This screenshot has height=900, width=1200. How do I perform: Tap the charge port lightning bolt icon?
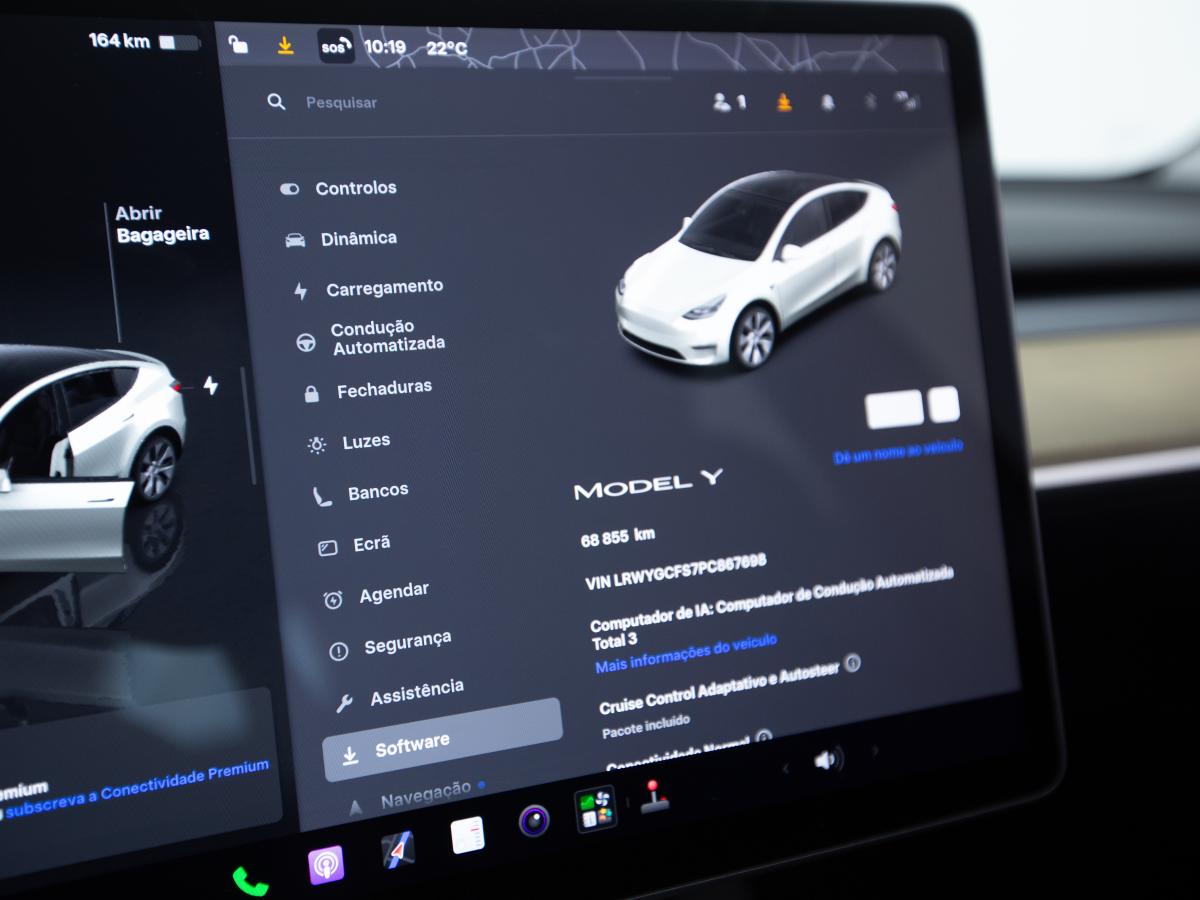(210, 385)
